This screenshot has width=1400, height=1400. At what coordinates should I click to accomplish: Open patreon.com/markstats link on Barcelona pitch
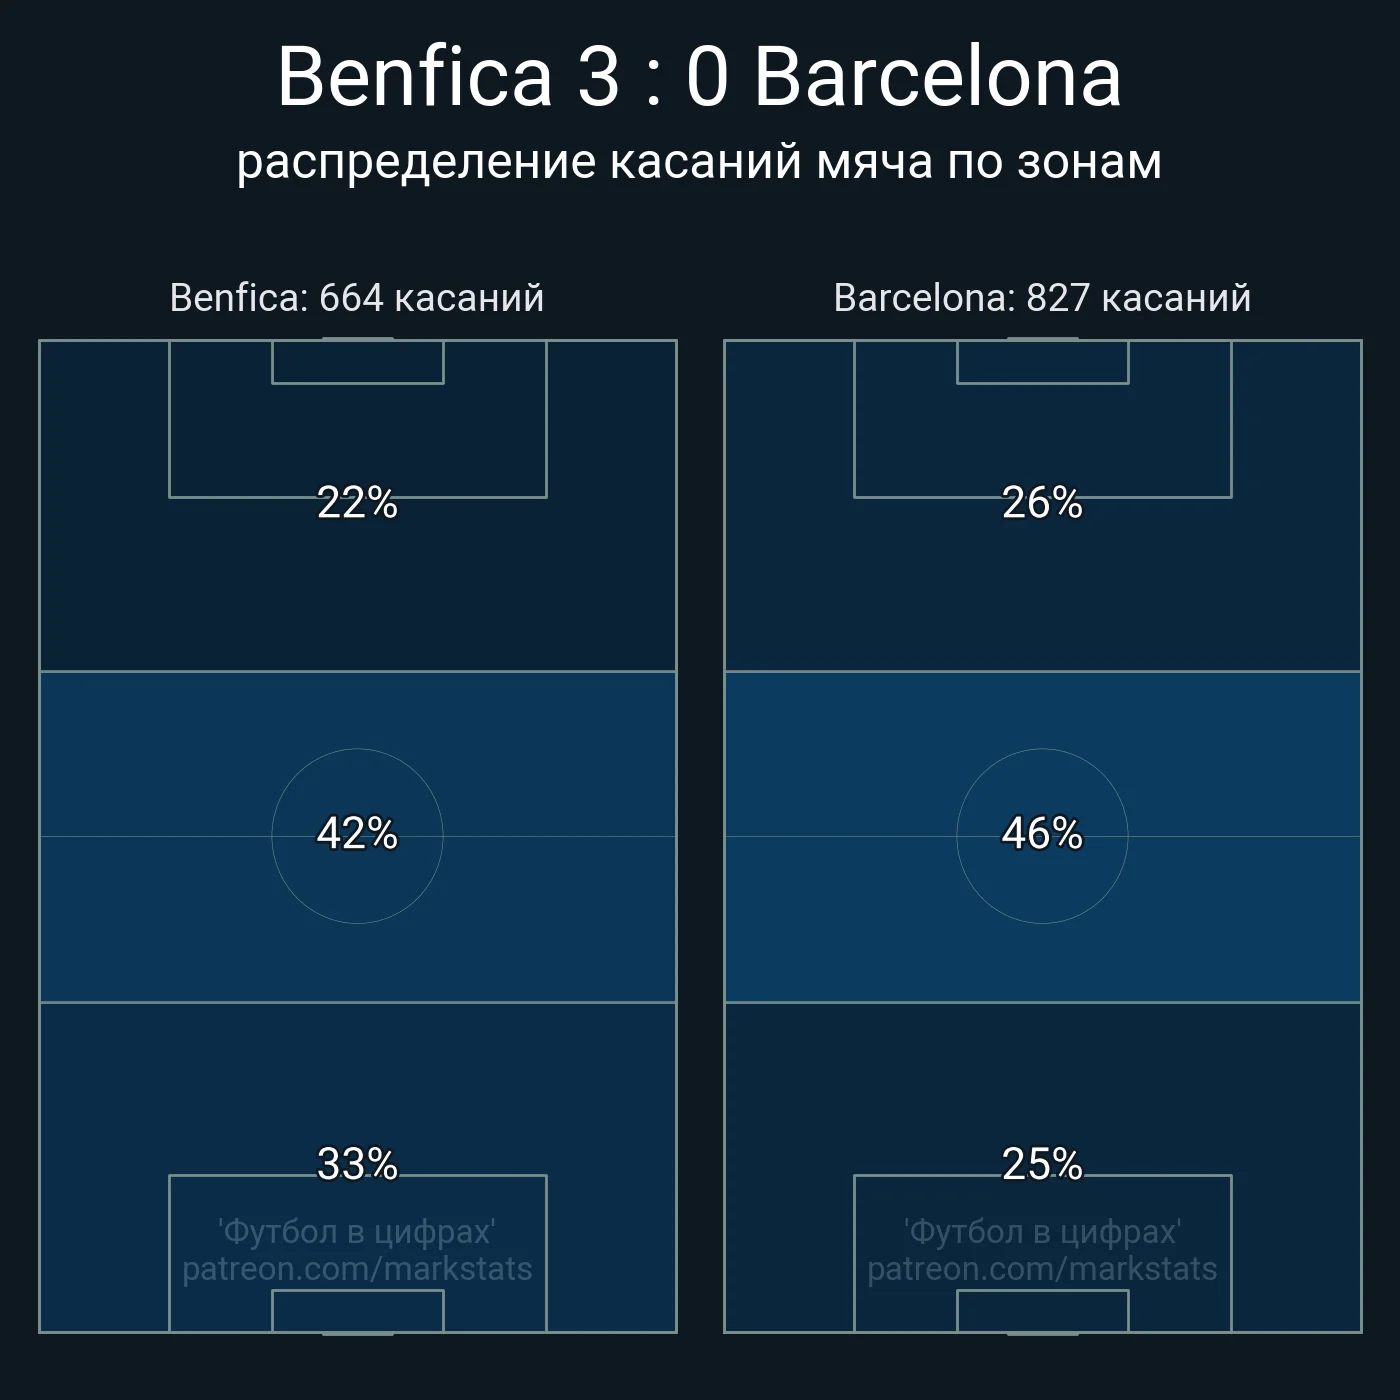[1042, 1269]
